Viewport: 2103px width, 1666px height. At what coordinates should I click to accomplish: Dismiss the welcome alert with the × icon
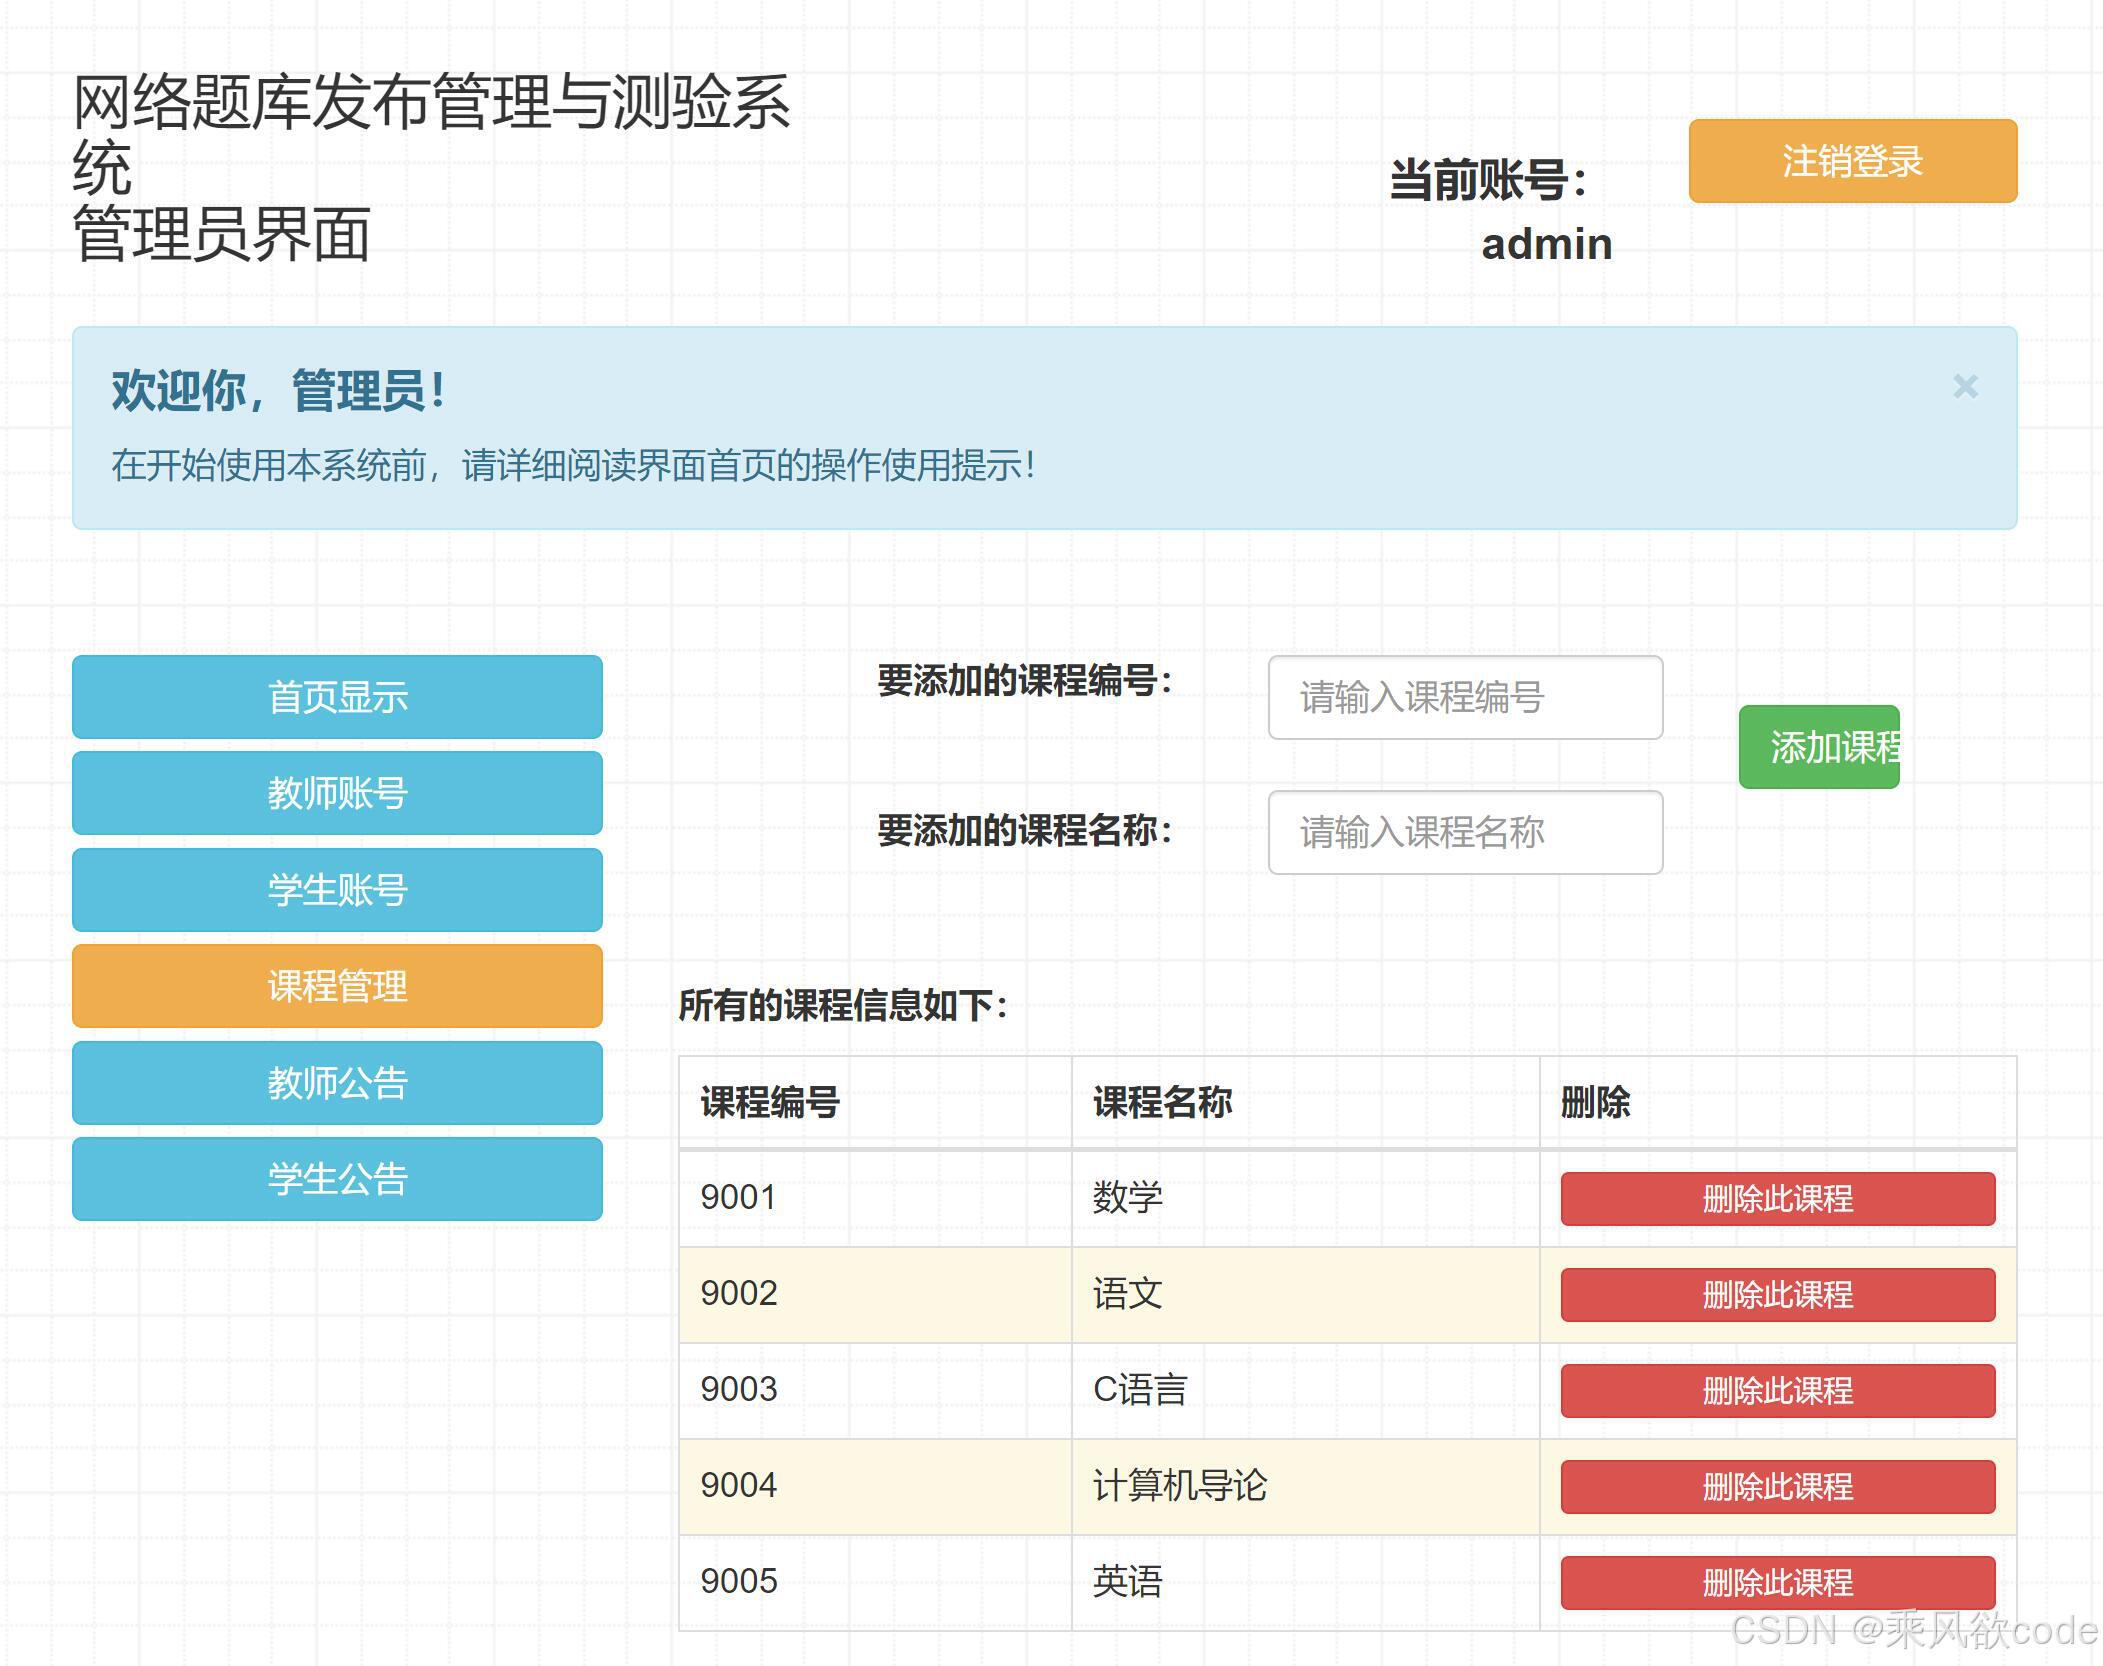click(1966, 387)
